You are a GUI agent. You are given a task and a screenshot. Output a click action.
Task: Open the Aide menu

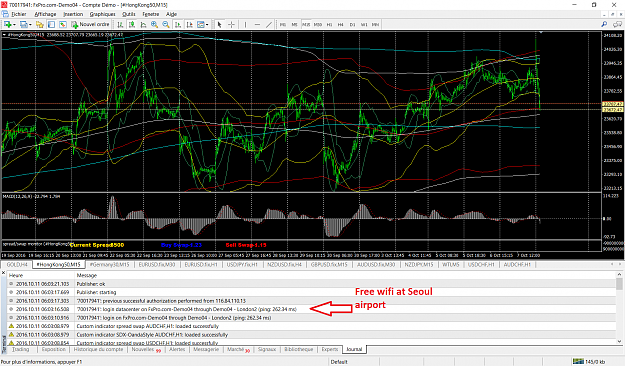tap(171, 14)
